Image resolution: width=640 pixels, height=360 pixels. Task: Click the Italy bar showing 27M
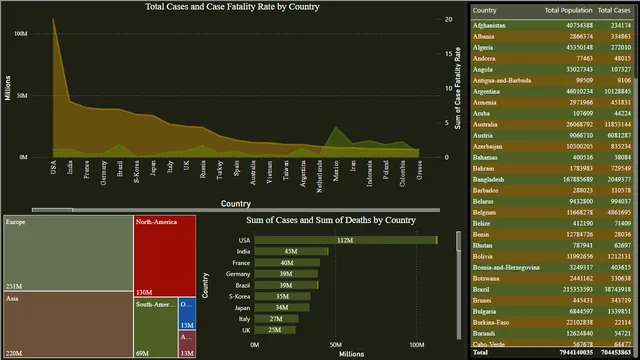tap(276, 319)
